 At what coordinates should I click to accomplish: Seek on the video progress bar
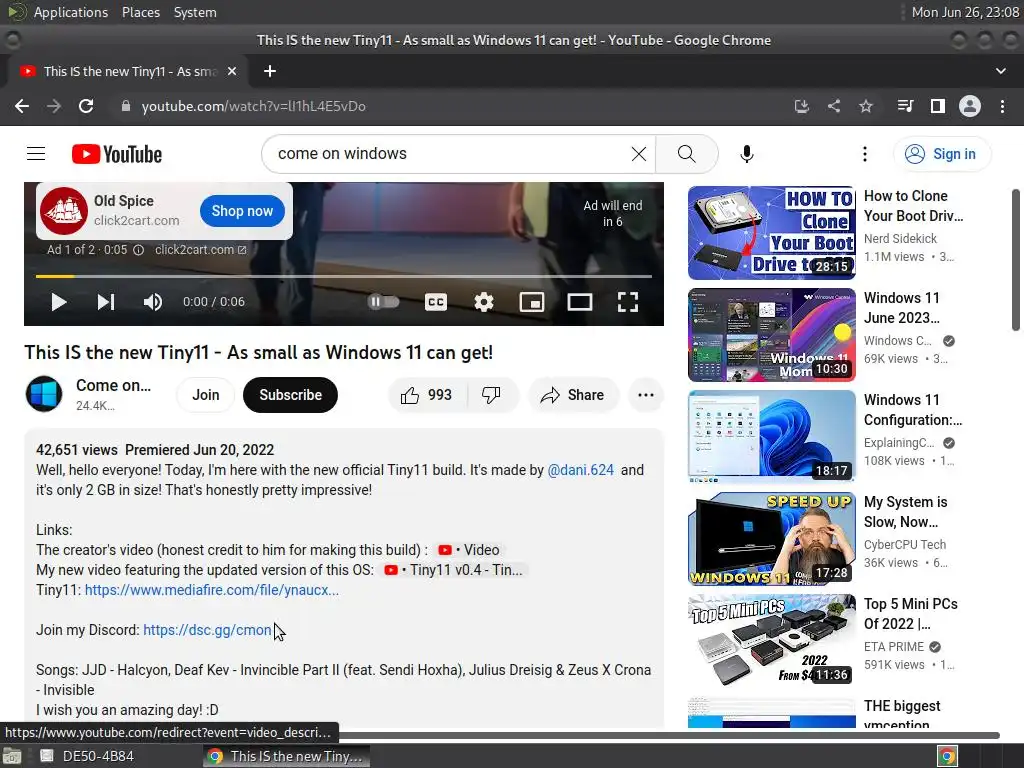tap(344, 276)
